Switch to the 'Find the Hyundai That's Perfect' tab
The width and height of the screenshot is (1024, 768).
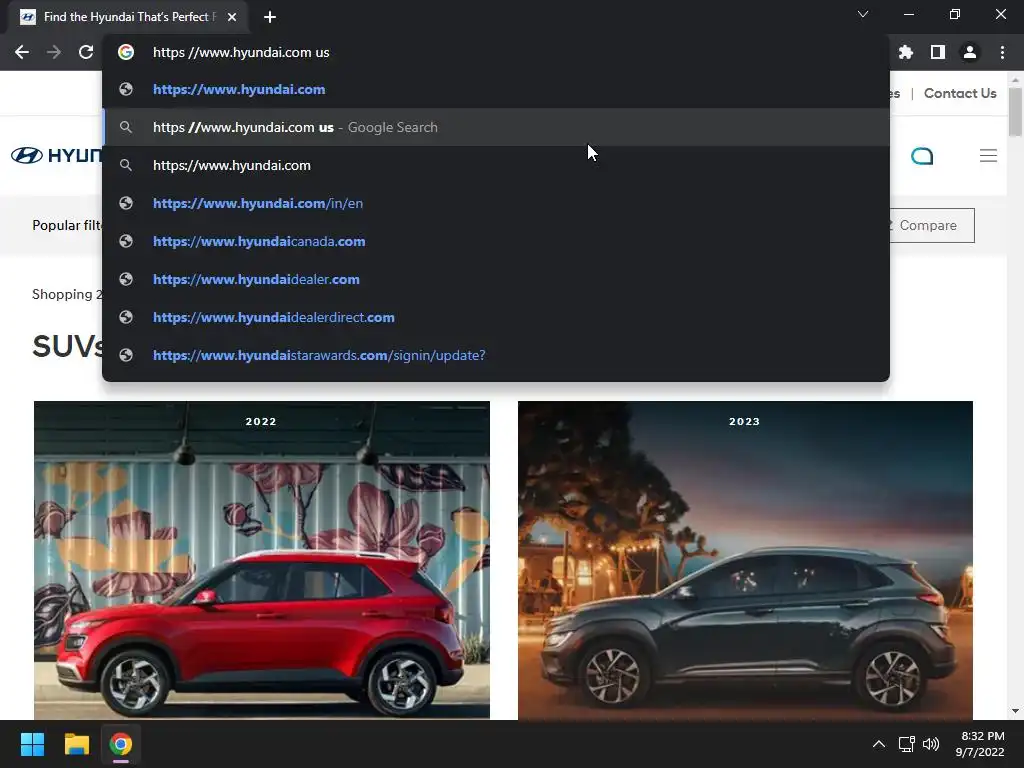click(128, 17)
